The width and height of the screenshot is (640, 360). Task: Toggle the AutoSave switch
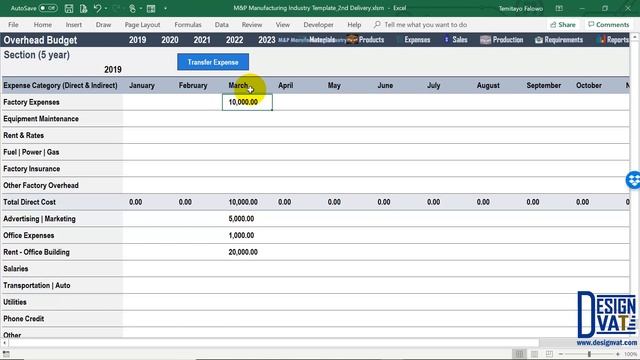[48, 8]
